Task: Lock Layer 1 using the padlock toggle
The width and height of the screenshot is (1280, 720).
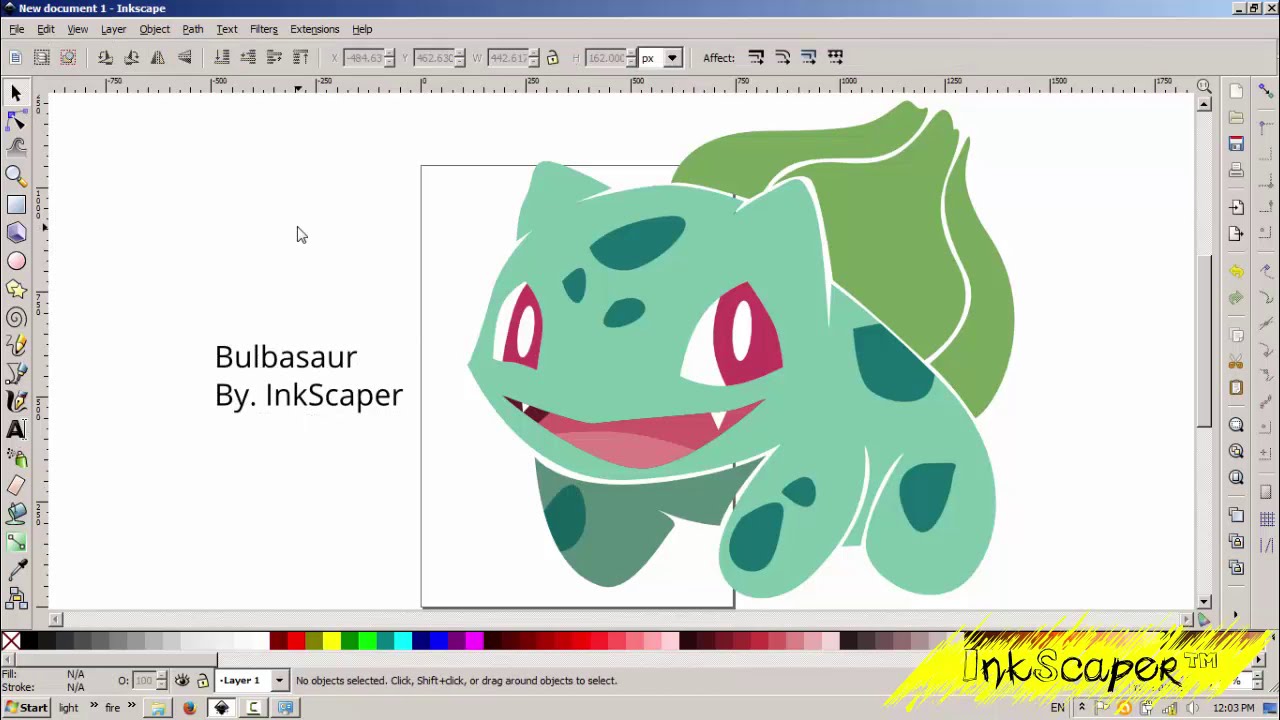Action: [203, 680]
